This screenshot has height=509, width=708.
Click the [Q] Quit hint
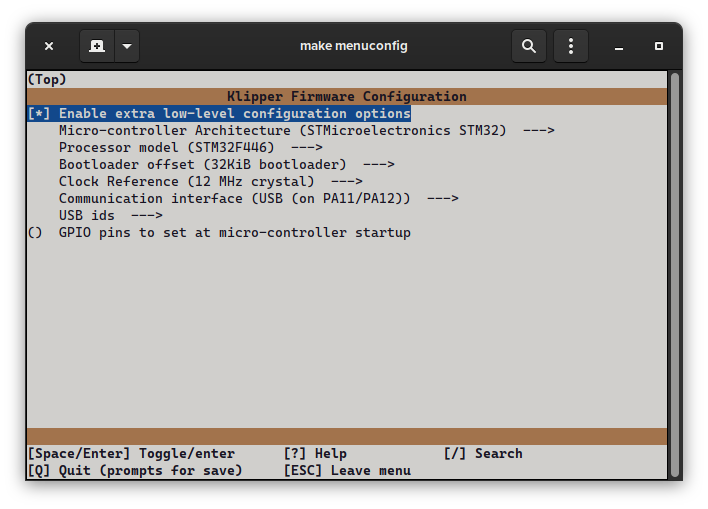(x=135, y=471)
